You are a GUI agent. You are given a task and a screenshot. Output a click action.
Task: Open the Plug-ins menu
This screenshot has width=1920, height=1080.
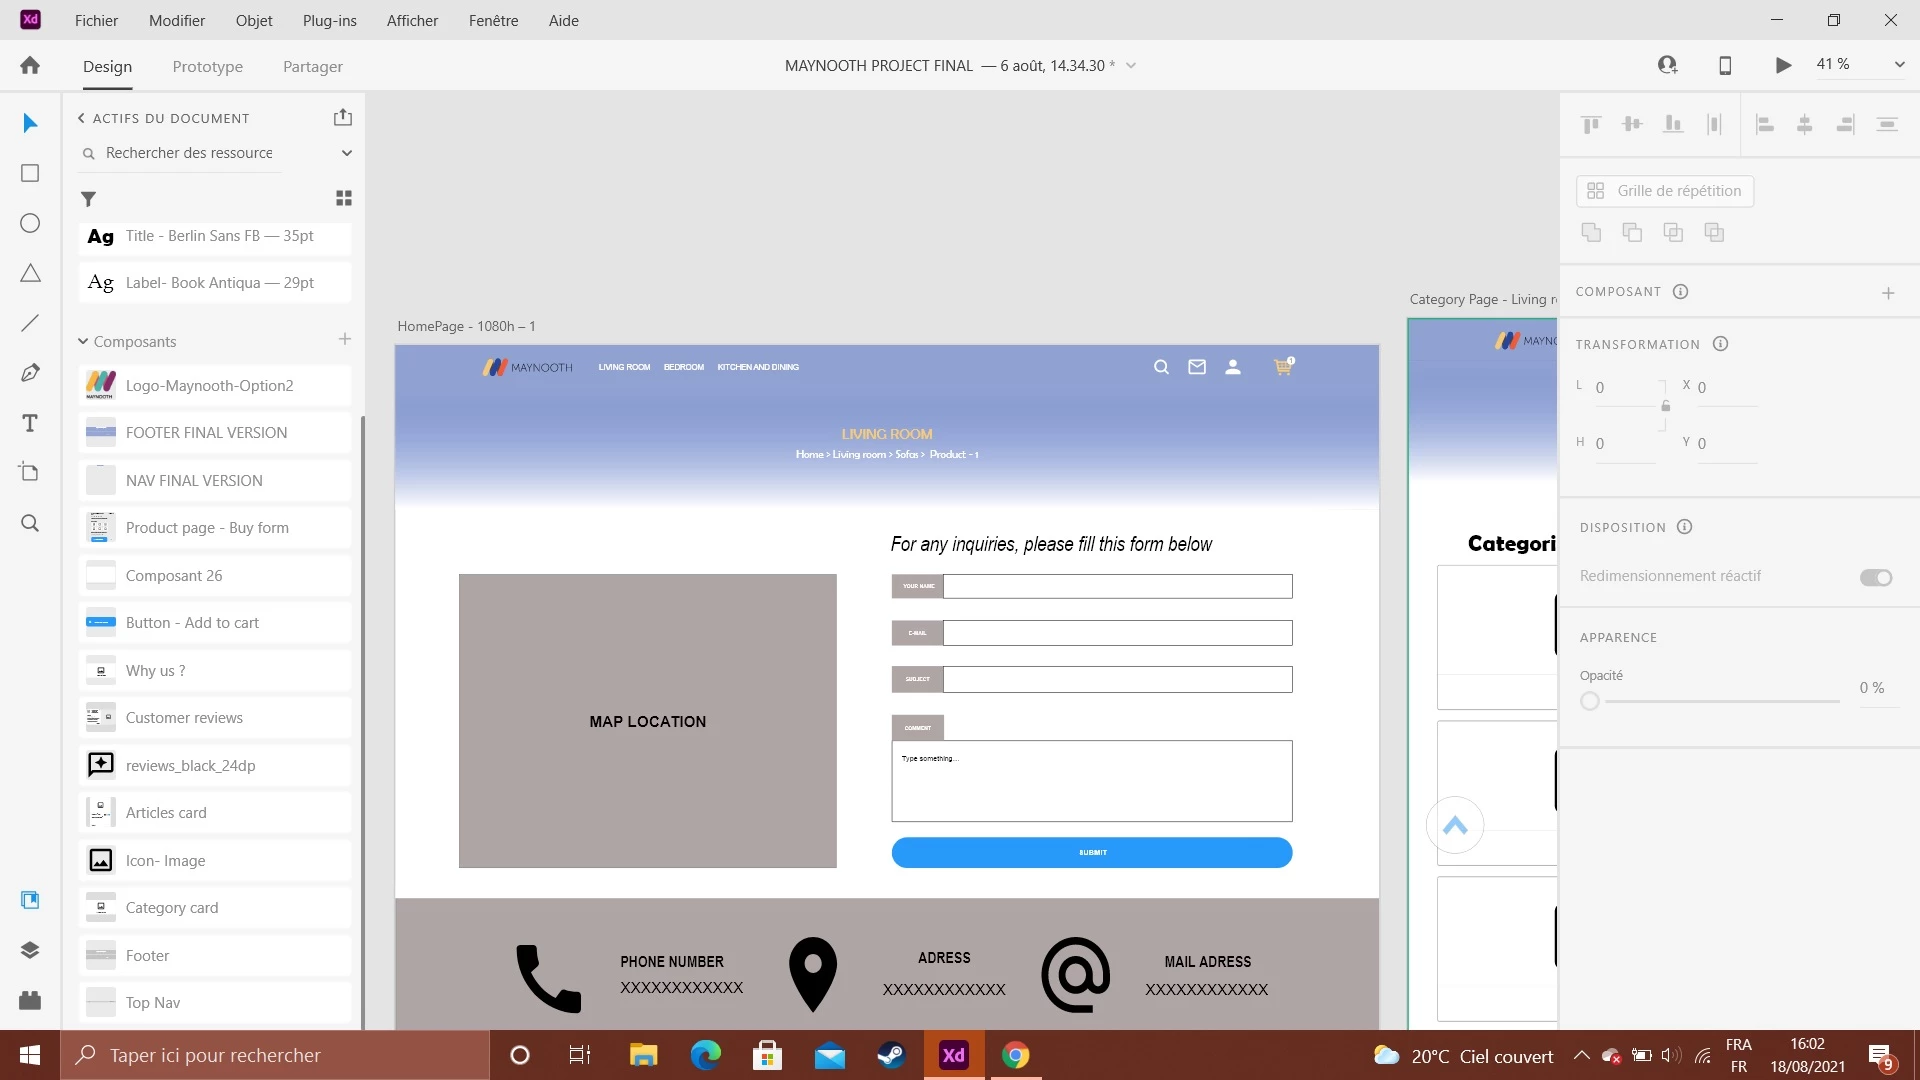click(x=329, y=20)
